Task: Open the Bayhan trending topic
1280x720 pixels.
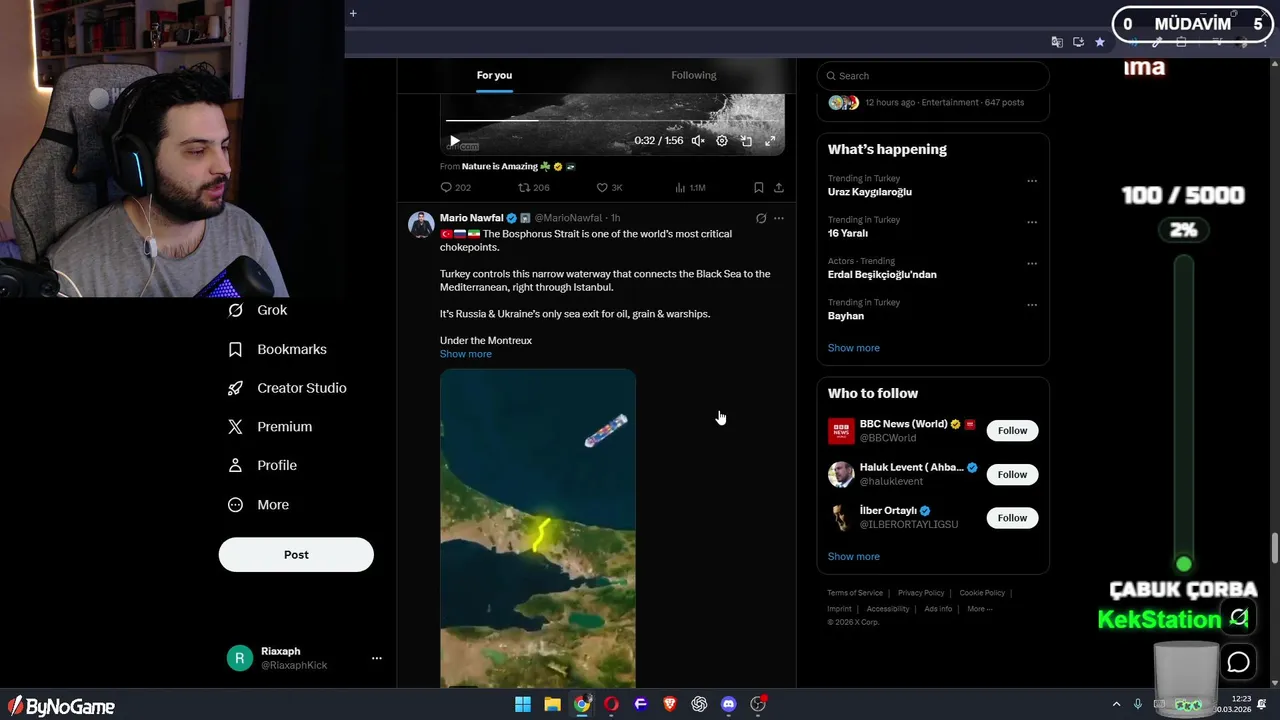Action: [x=846, y=316]
